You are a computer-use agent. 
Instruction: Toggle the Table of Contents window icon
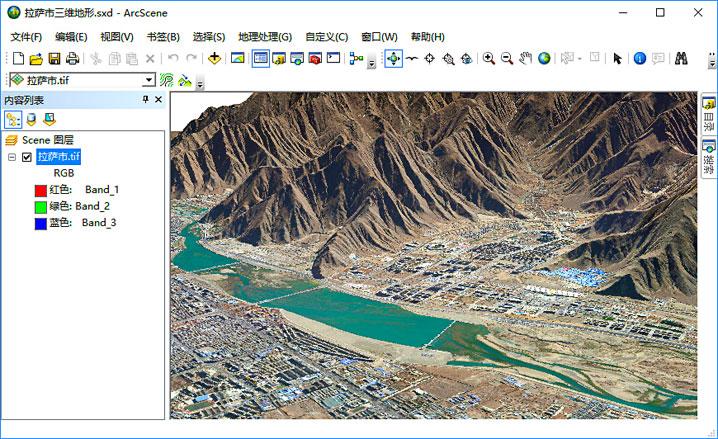click(261, 58)
